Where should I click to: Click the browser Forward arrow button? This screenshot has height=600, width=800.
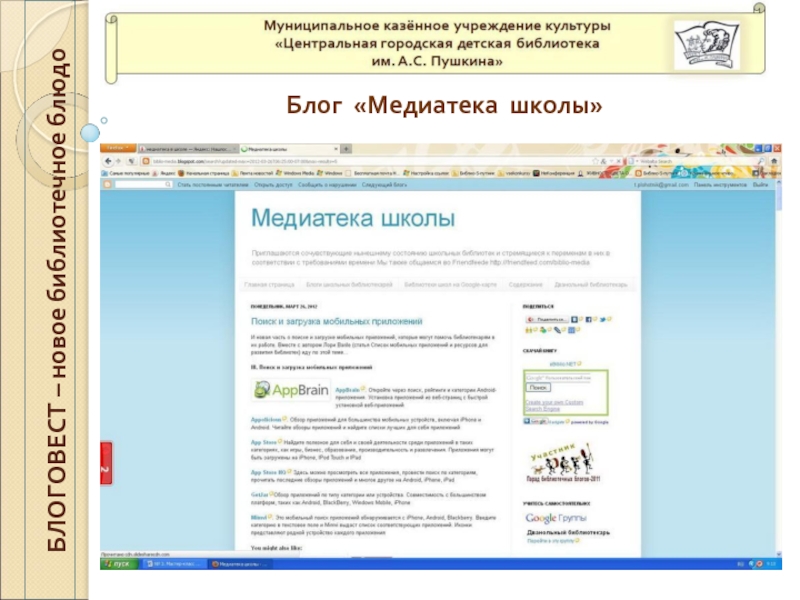118,161
